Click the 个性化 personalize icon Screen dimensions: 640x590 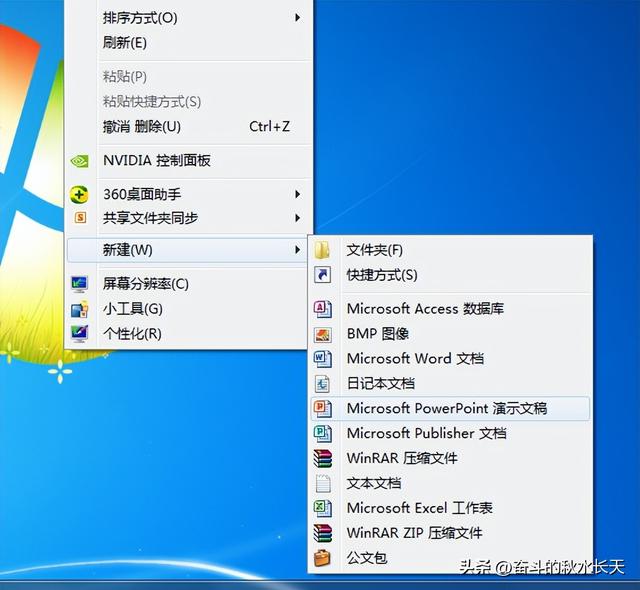(x=79, y=334)
